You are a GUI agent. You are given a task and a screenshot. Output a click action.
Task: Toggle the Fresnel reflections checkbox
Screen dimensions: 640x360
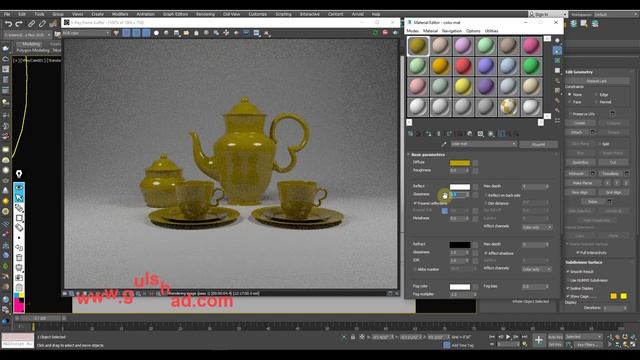[x=416, y=203]
